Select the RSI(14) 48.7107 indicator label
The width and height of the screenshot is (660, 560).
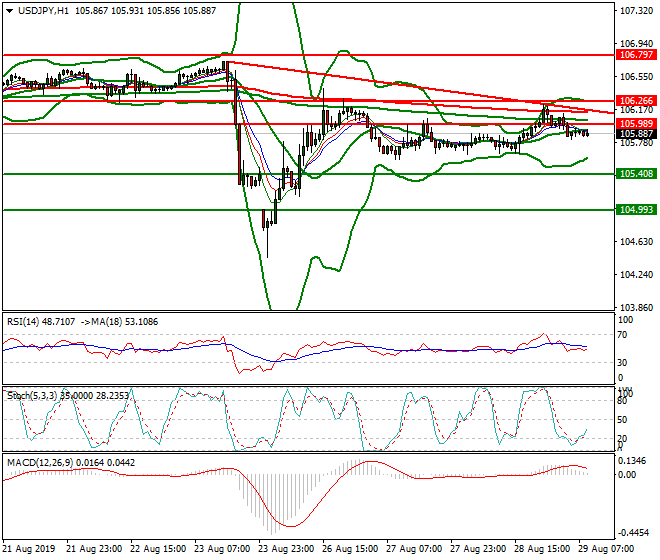(41, 322)
